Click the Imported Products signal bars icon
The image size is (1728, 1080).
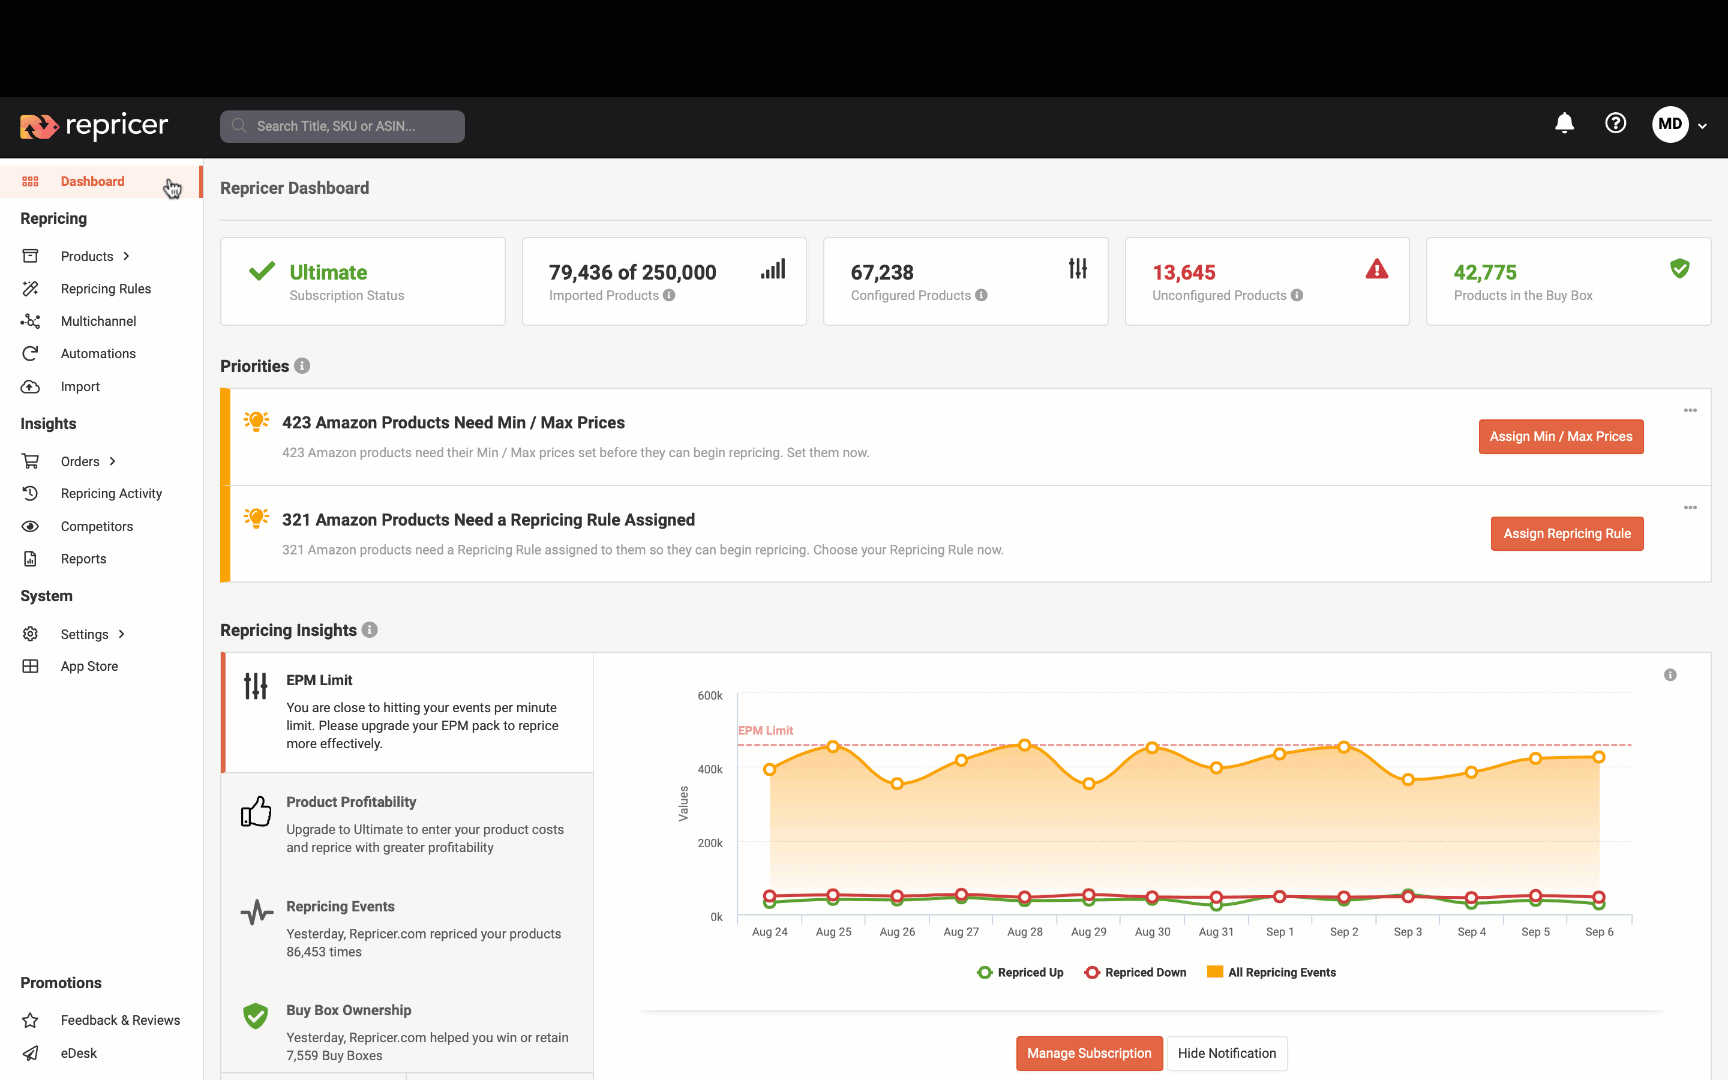(x=773, y=269)
